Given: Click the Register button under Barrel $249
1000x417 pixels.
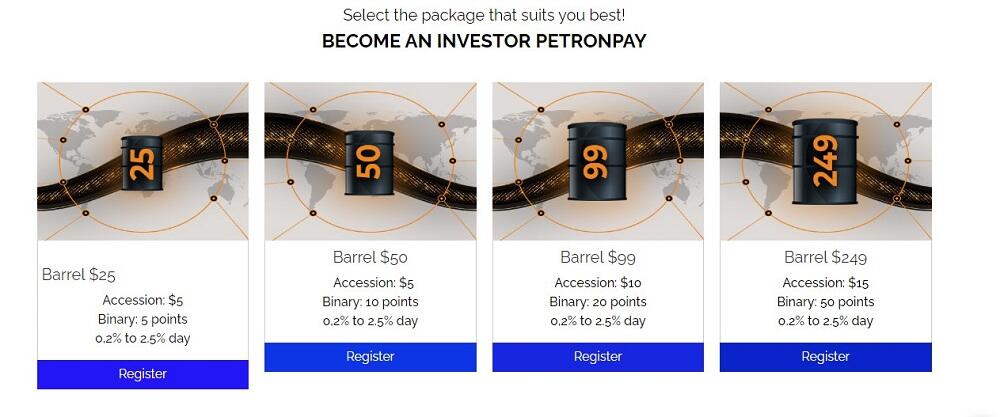Looking at the screenshot, I should (x=826, y=357).
